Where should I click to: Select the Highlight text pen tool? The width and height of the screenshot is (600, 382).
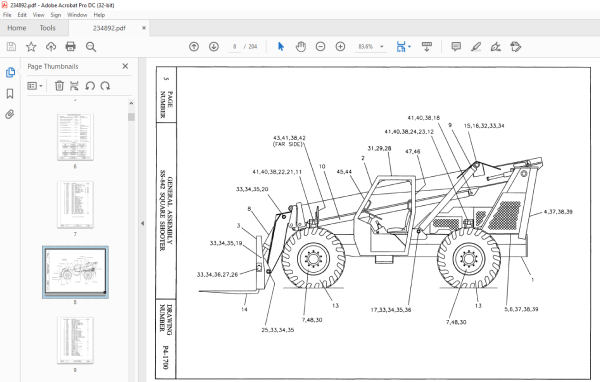coord(476,47)
